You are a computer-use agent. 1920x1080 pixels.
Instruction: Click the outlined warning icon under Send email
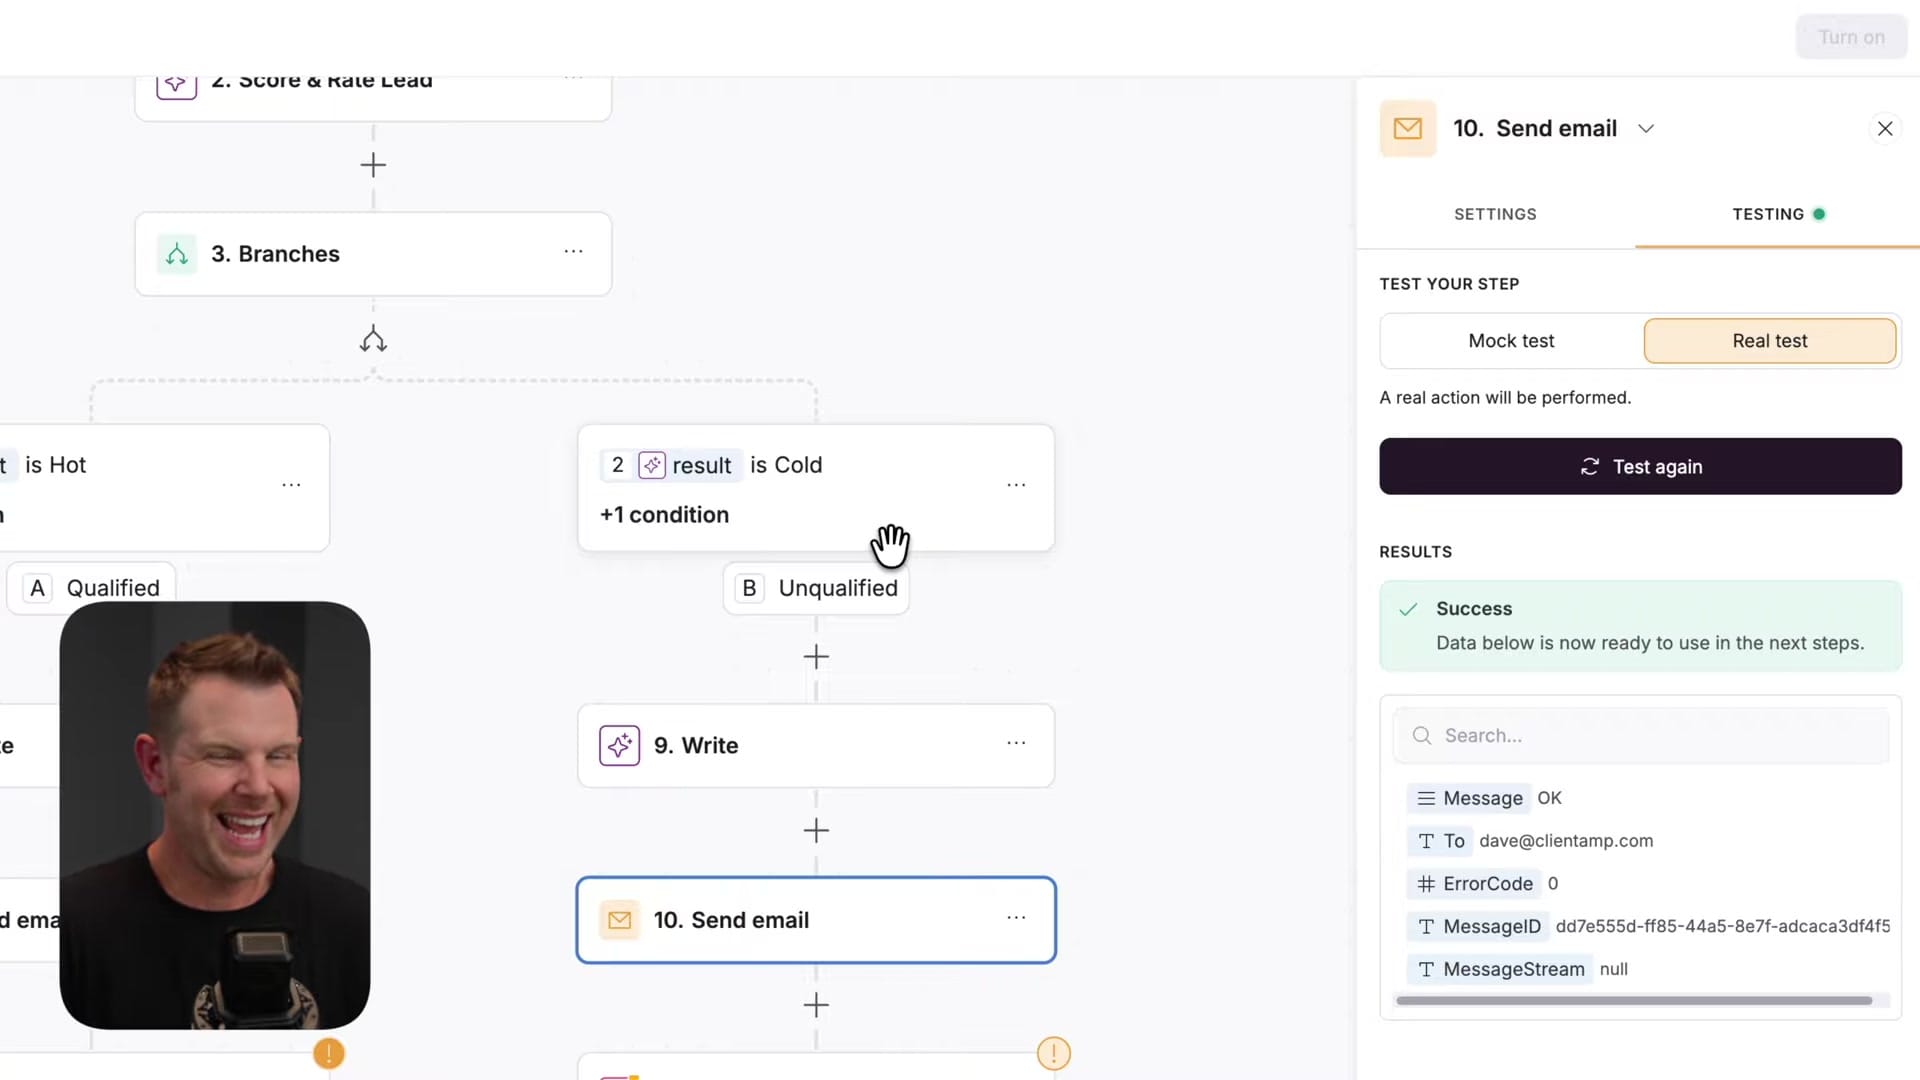click(x=1054, y=1053)
